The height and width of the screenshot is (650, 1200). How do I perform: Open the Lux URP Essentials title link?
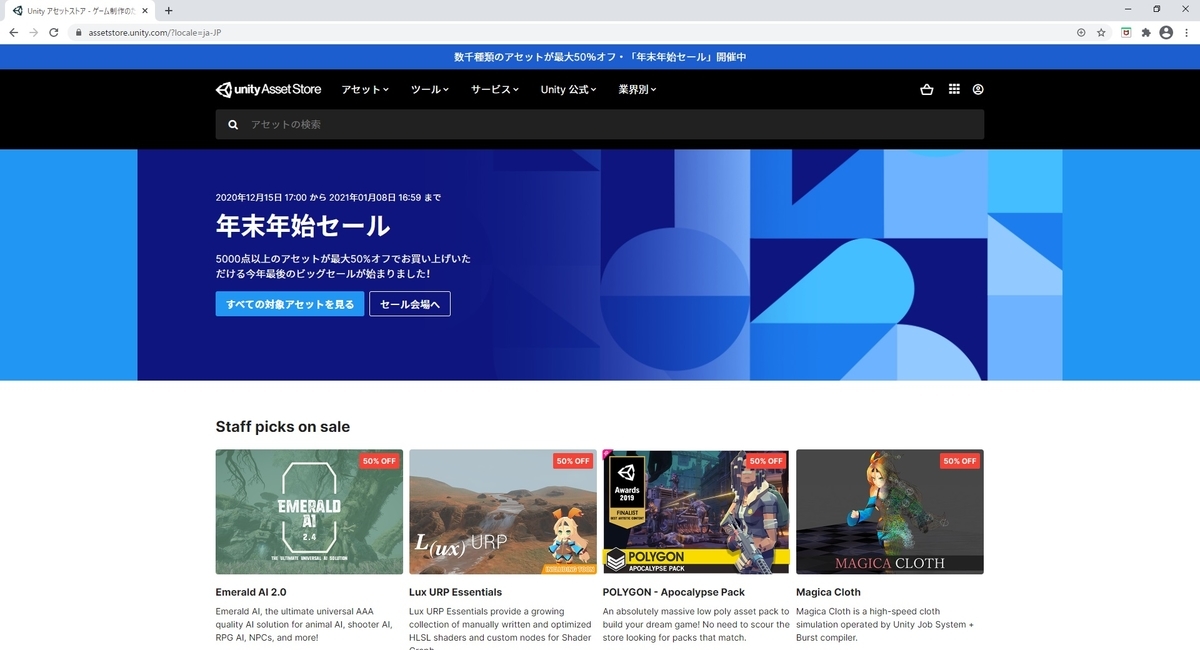tap(456, 592)
